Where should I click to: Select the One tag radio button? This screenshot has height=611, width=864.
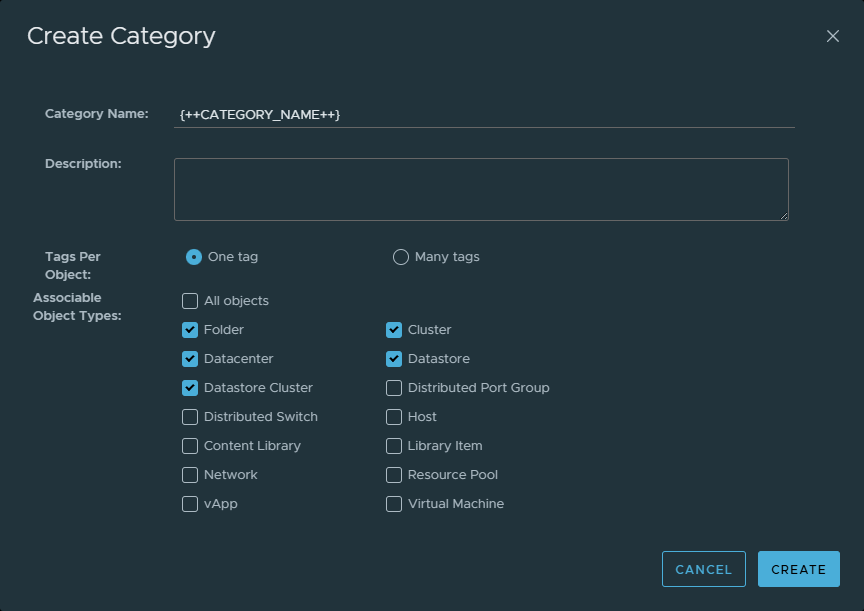[194, 257]
